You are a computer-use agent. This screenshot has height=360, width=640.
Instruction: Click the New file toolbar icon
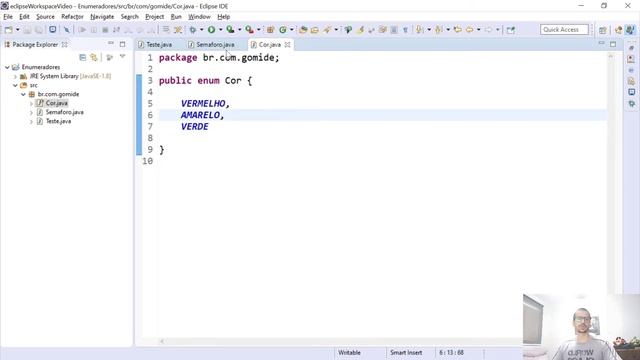click(x=8, y=30)
